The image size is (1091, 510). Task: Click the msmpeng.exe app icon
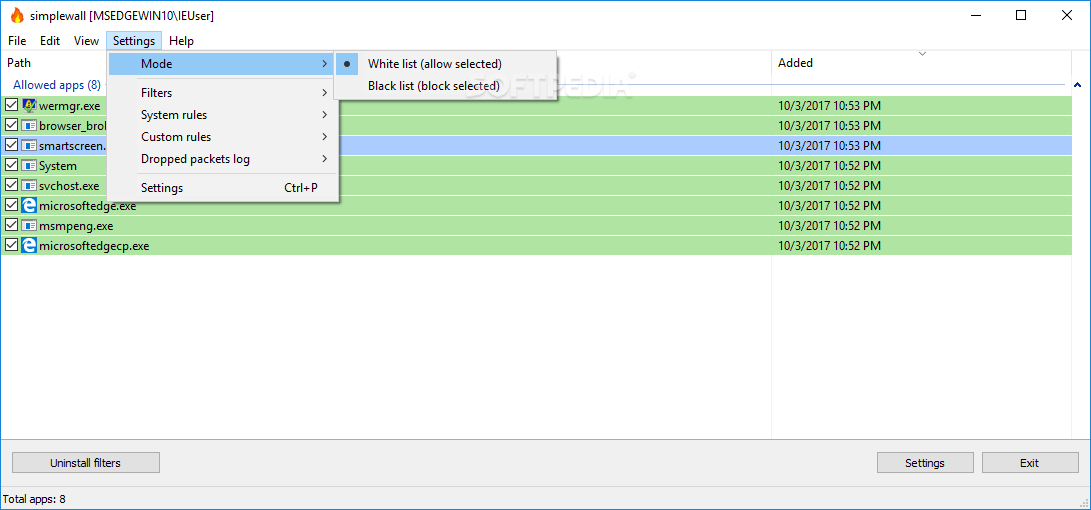click(29, 226)
